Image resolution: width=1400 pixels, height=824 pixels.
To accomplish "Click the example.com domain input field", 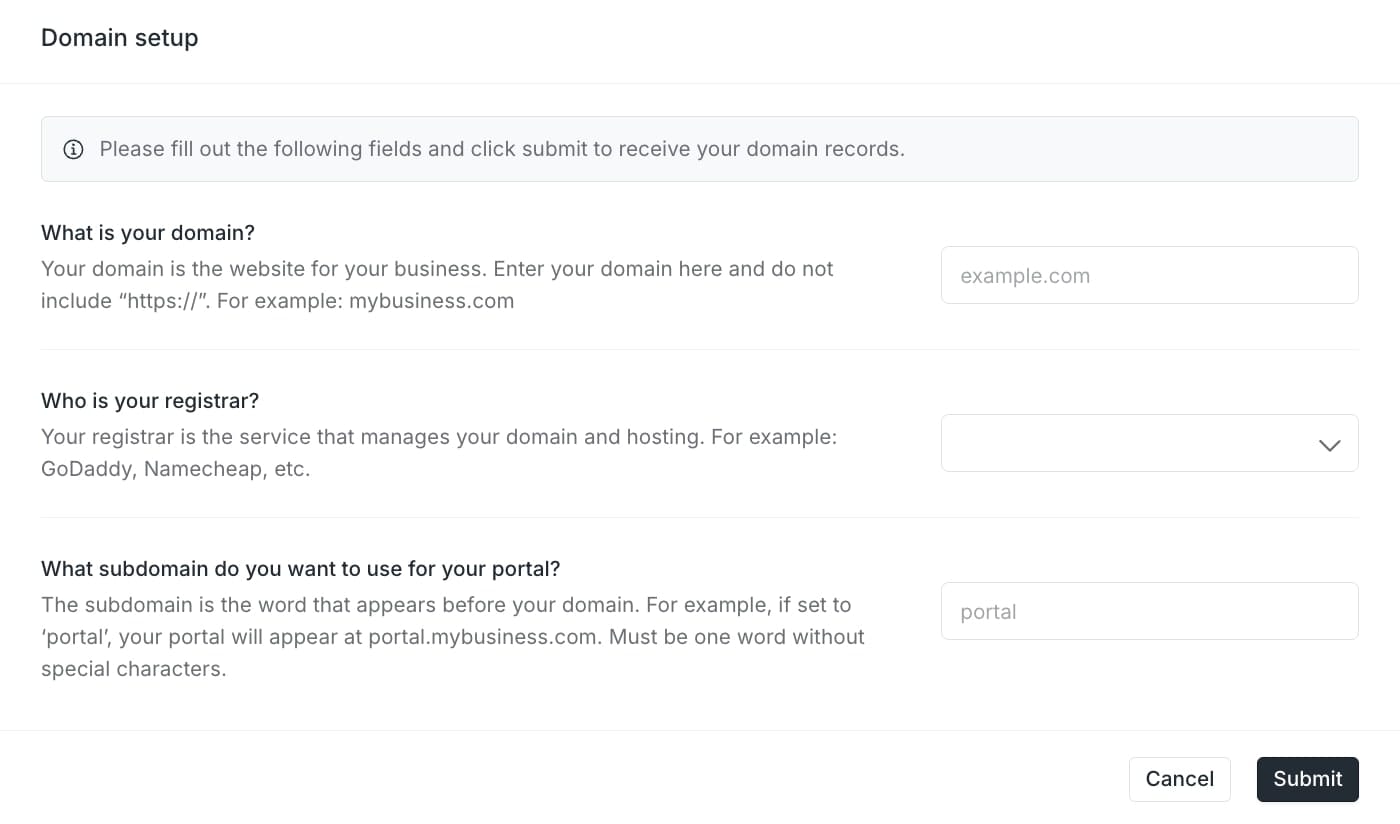I will (x=1149, y=275).
